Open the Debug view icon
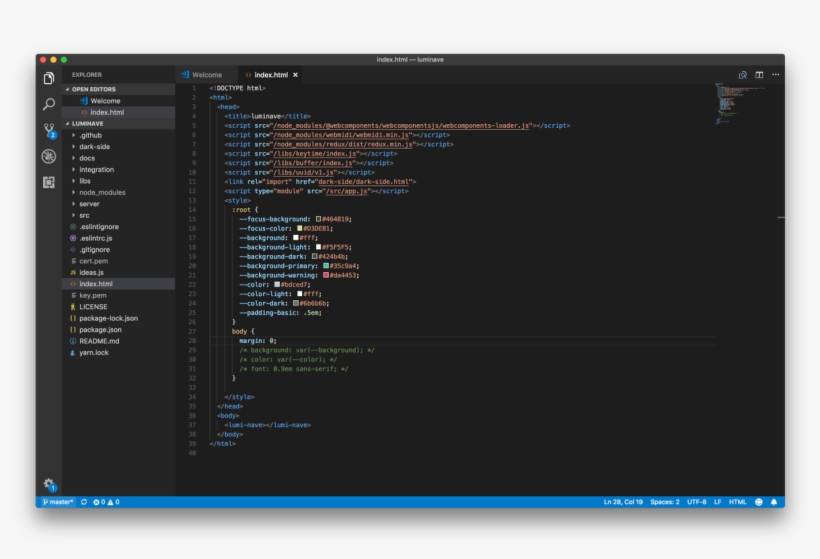This screenshot has height=559, width=820. pos(48,156)
